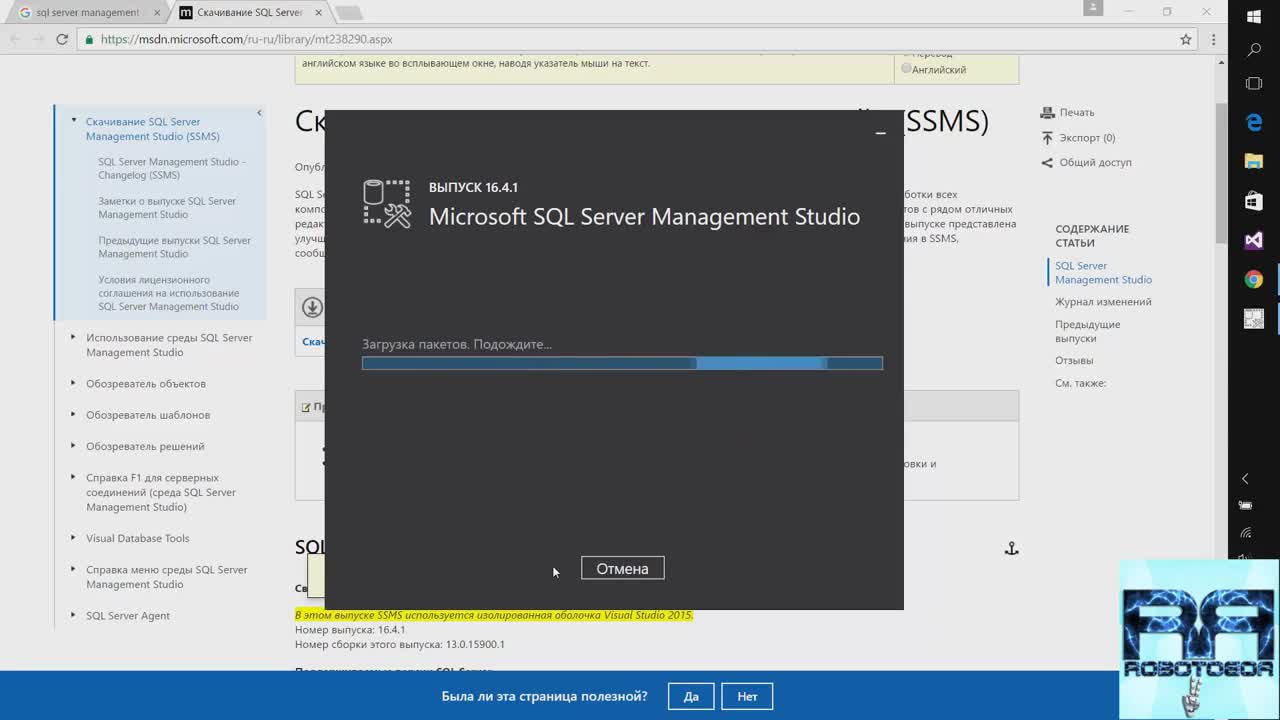This screenshot has width=1280, height=720.
Task: Click the Отмена button in the installer
Action: [x=622, y=568]
